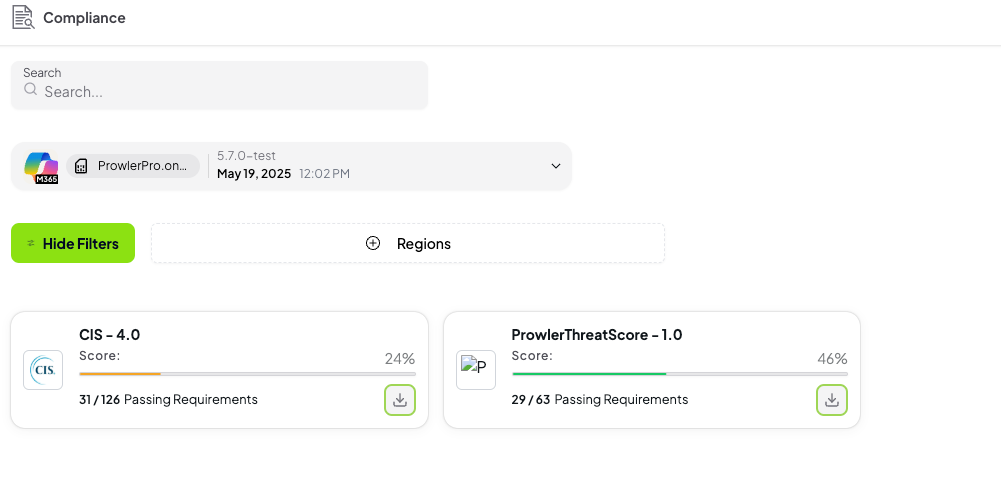Viewport: 1001px width, 487px height.
Task: Click the M365 provider logo
Action: tap(41, 167)
